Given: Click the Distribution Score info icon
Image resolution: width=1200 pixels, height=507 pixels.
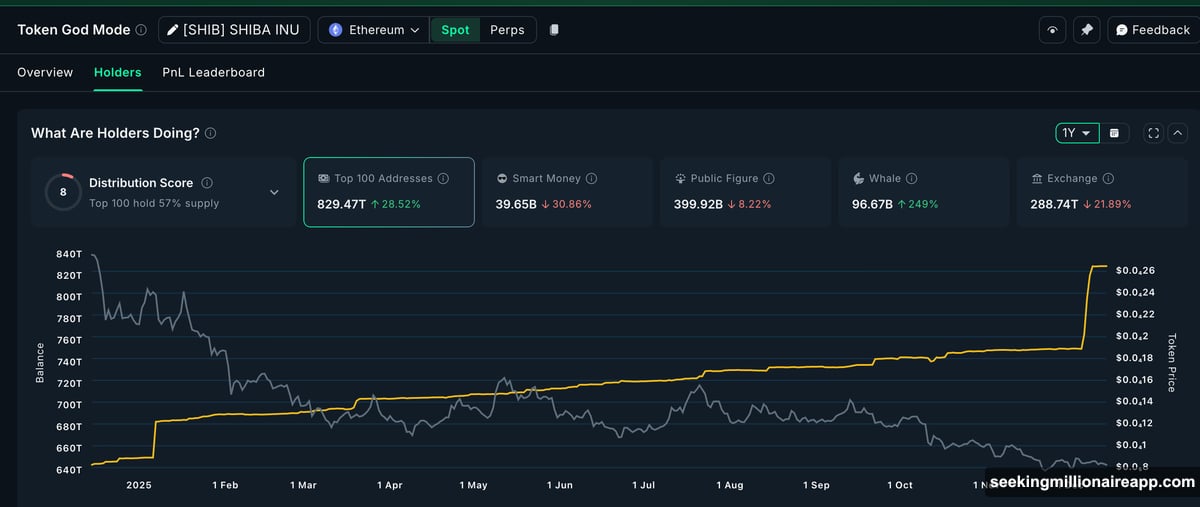Looking at the screenshot, I should [x=207, y=183].
